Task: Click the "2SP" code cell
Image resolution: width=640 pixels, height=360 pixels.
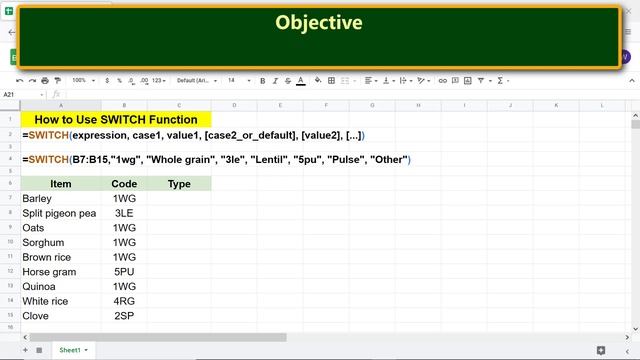Action: coord(124,316)
